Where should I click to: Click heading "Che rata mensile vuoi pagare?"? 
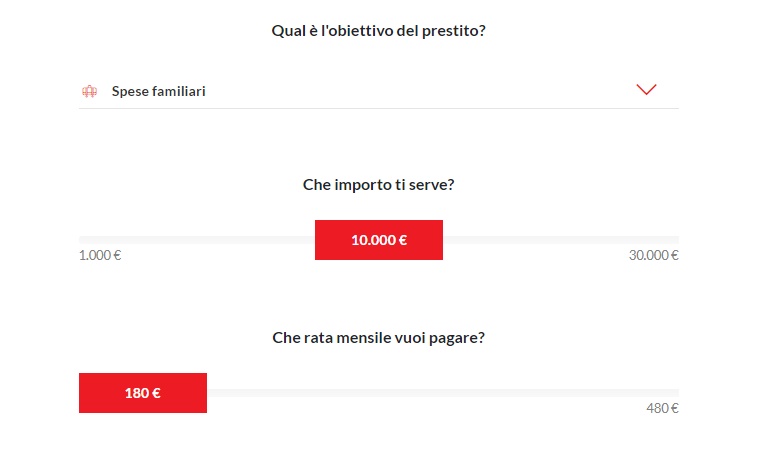click(379, 337)
